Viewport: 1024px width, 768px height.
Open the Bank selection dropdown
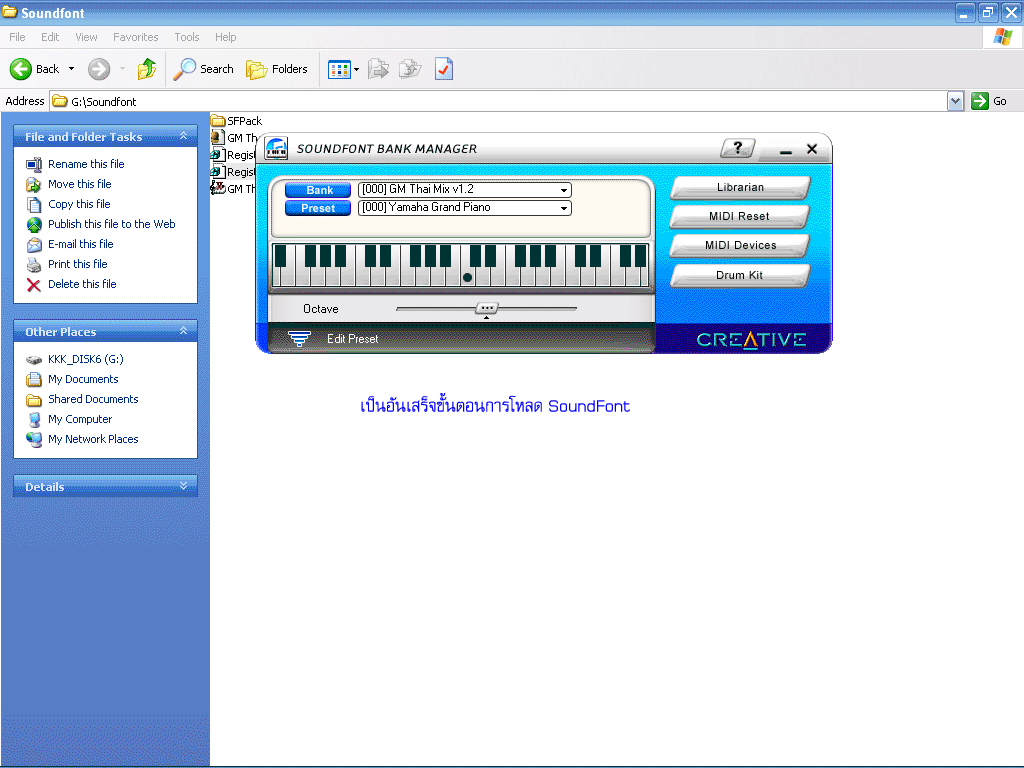[x=563, y=190]
